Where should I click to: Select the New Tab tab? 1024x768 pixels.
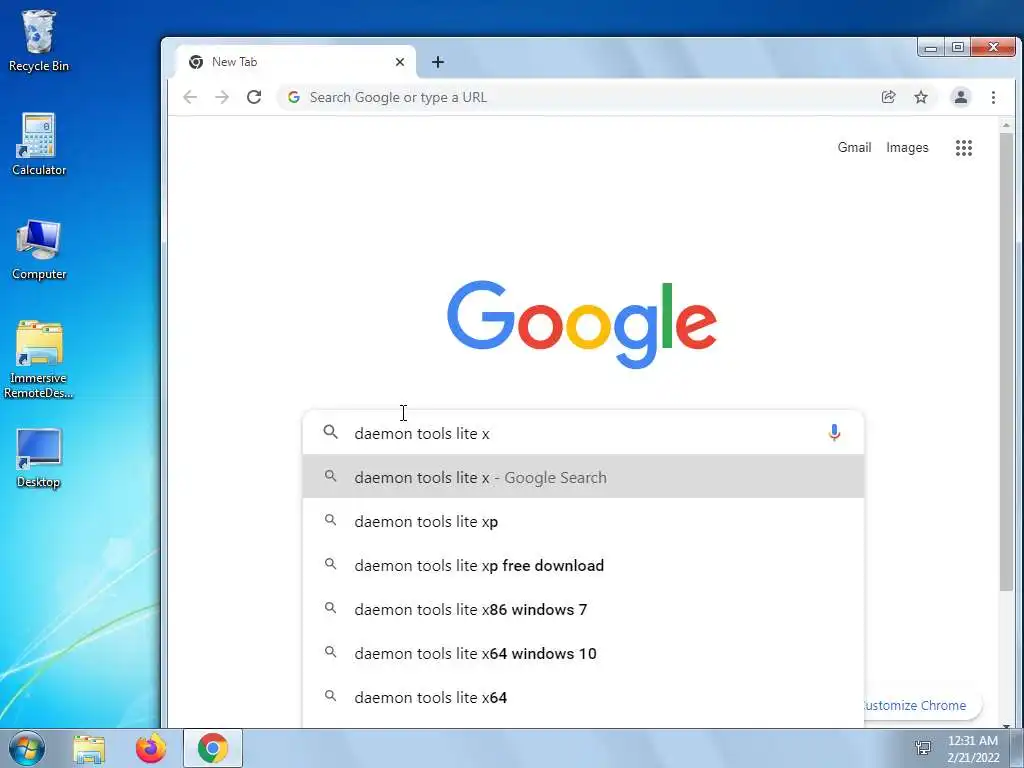point(296,62)
